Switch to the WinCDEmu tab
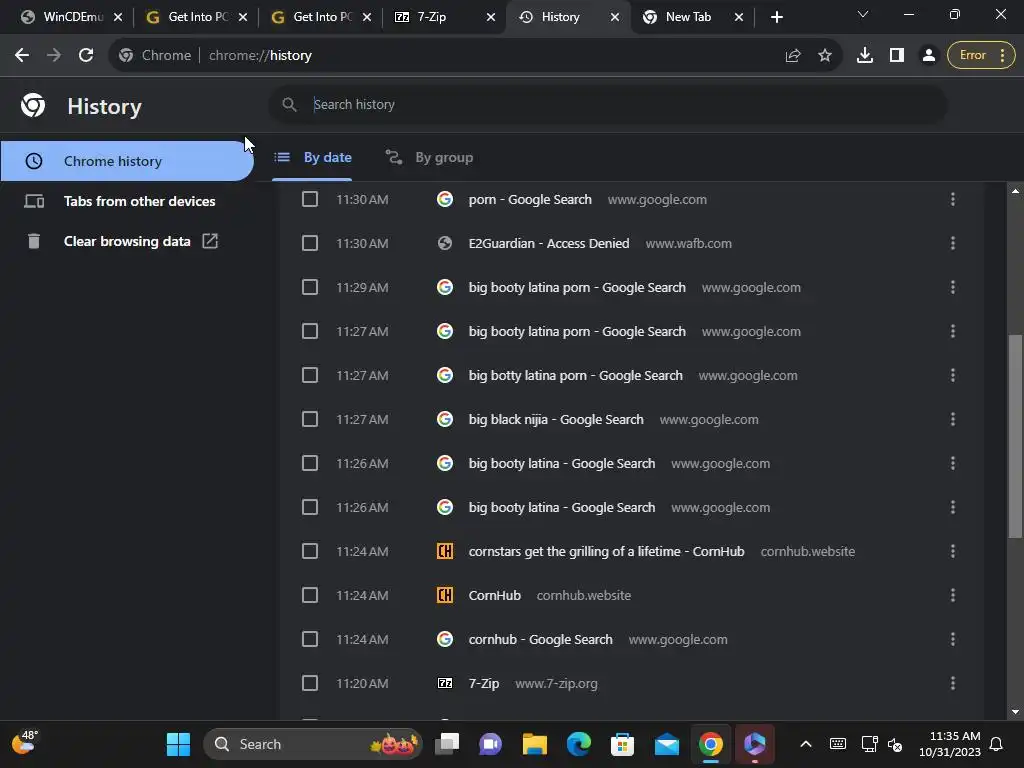This screenshot has height=768, width=1024. coord(72,17)
